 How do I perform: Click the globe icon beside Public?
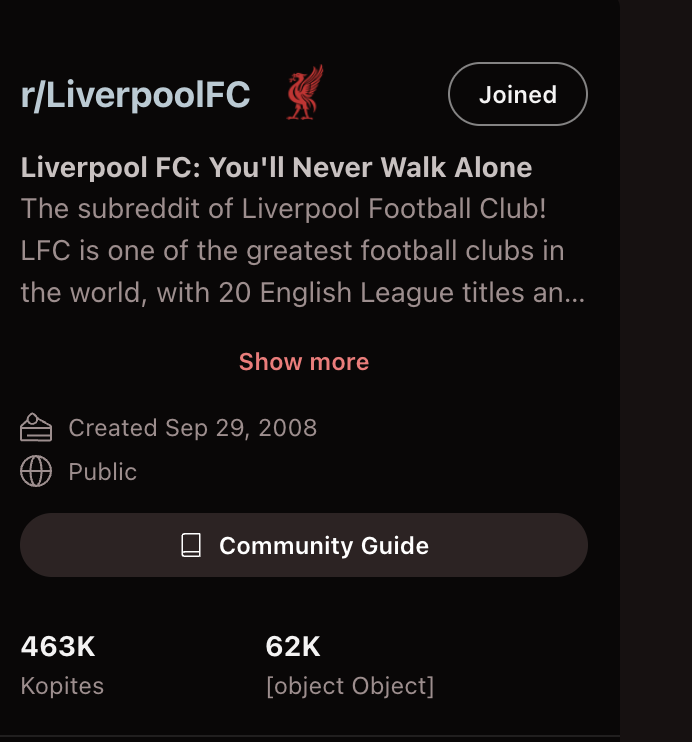36,472
